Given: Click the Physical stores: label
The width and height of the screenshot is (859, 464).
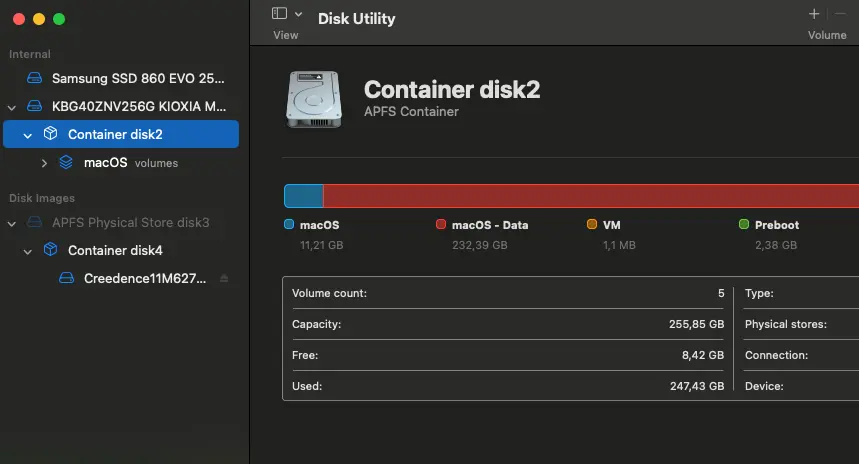Looking at the screenshot, I should pos(786,324).
